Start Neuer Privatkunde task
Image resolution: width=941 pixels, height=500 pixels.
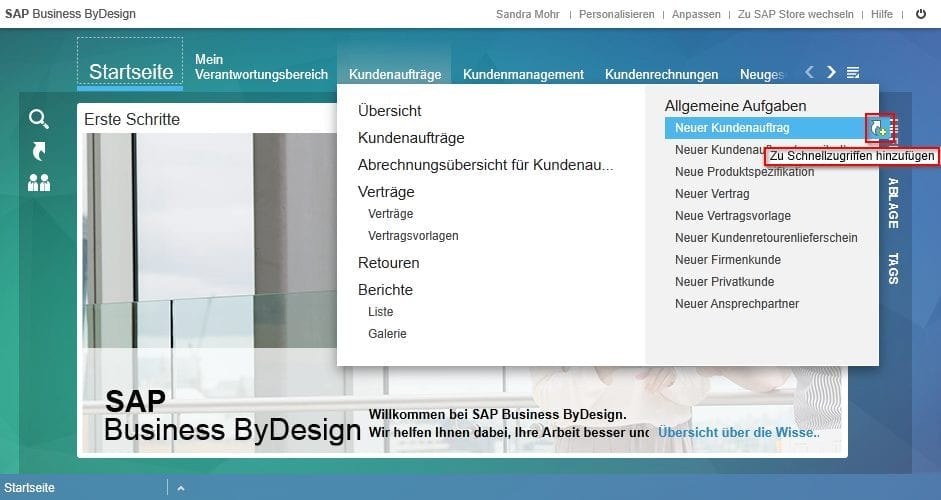point(724,282)
